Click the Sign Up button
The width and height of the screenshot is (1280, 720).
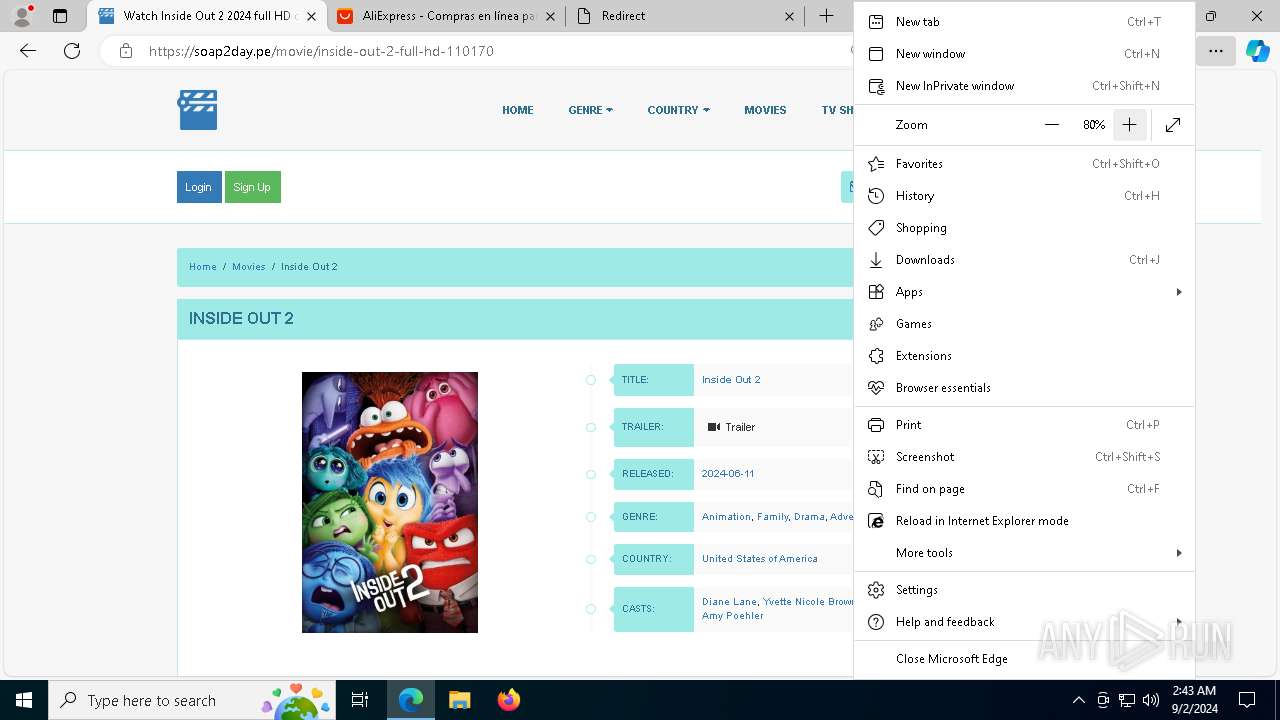(252, 187)
